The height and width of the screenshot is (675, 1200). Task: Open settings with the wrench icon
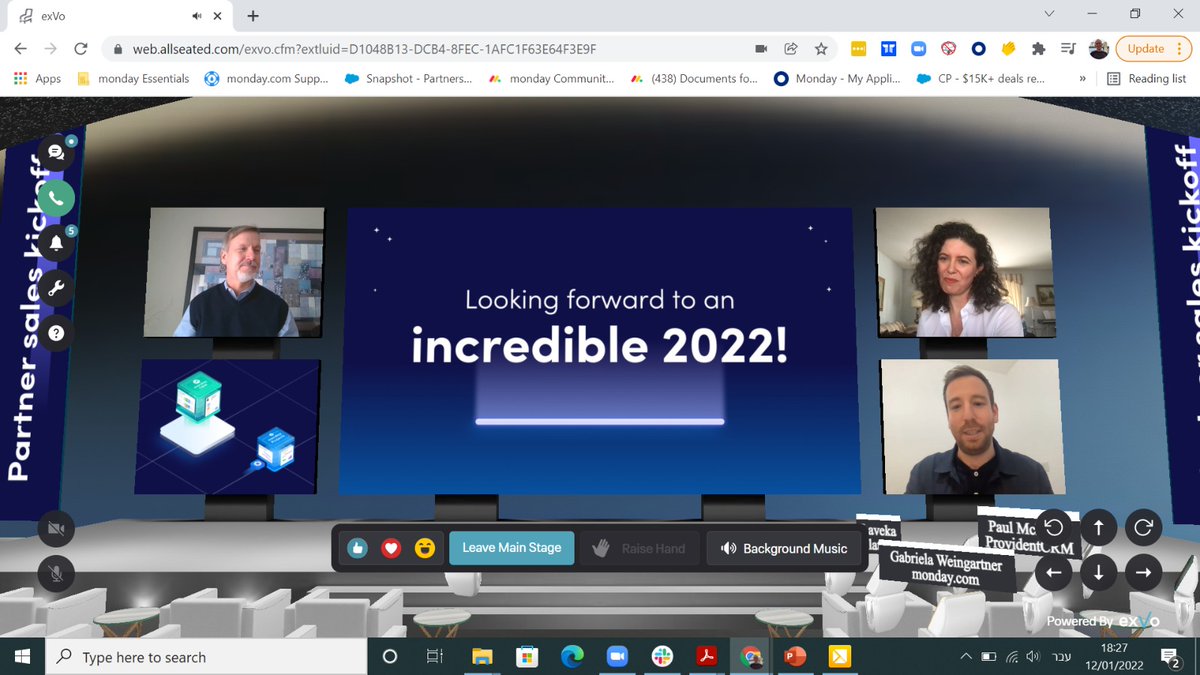57,288
